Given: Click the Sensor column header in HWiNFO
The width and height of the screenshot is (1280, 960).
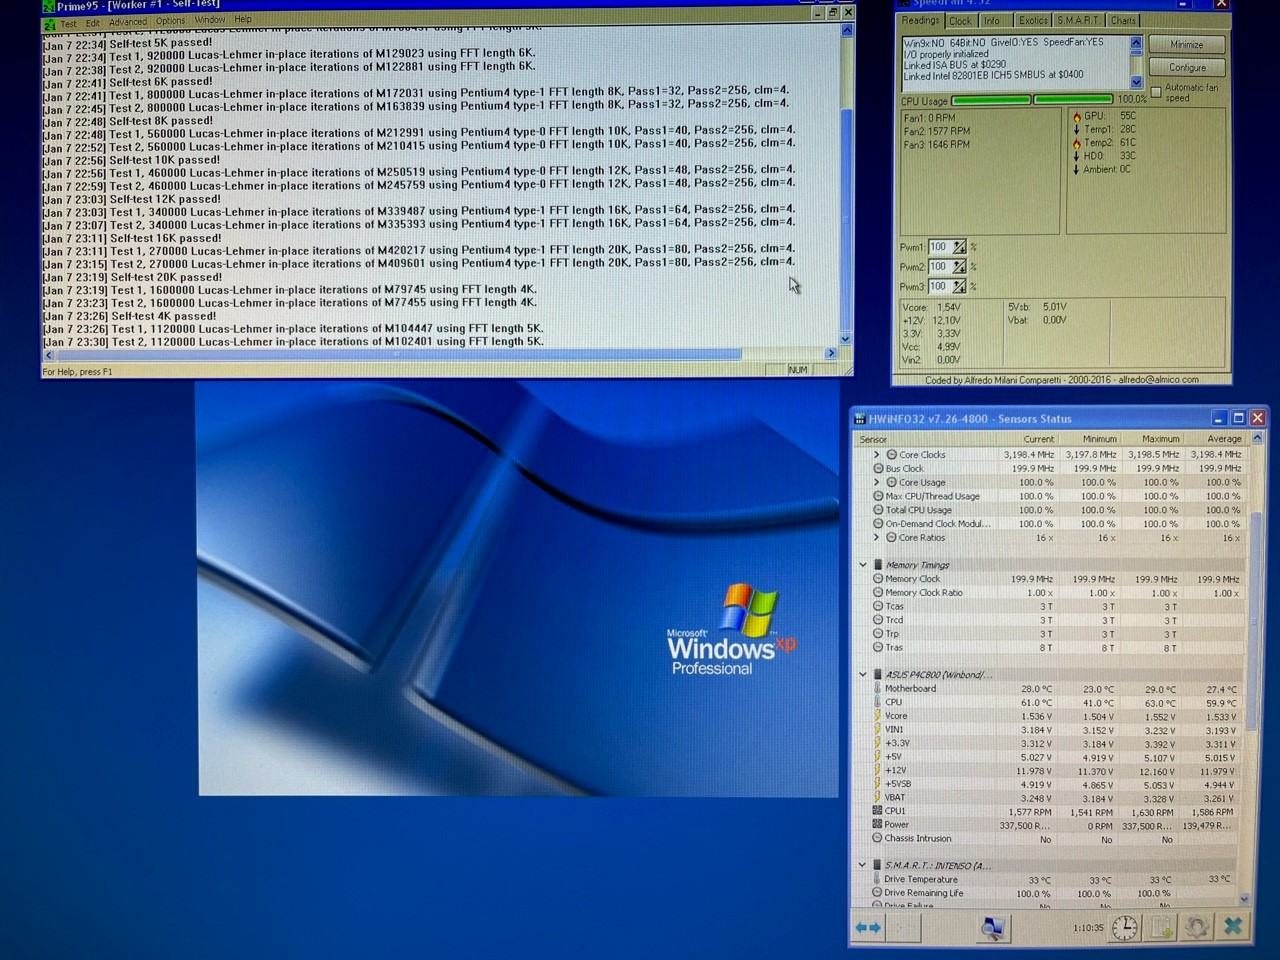Looking at the screenshot, I should click(x=926, y=439).
